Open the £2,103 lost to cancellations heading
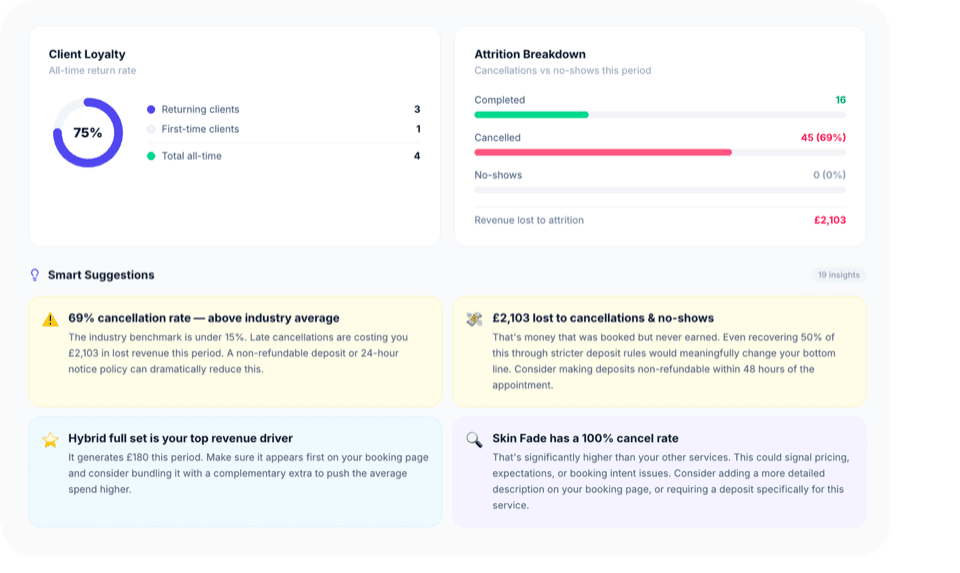Viewport: 960px width, 573px height. (603, 318)
